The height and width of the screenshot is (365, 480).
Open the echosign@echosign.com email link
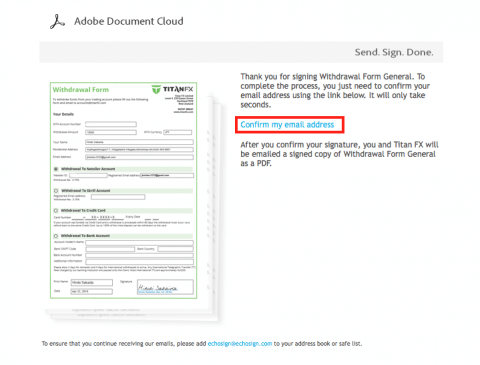pyautogui.click(x=240, y=344)
